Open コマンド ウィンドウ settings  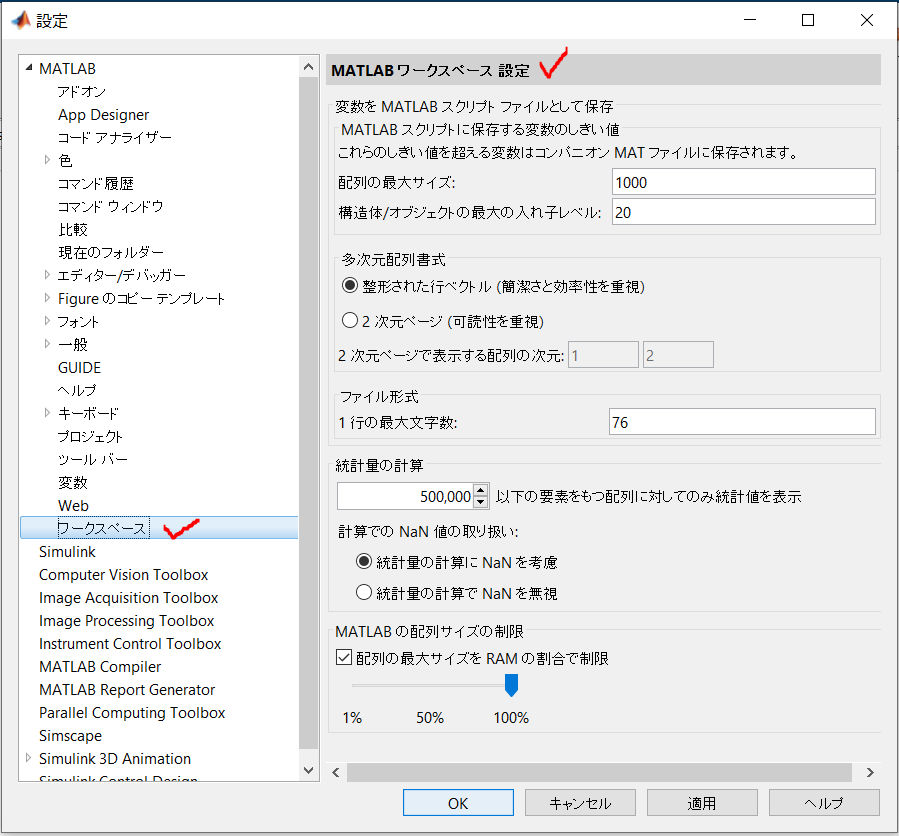pyautogui.click(x=111, y=206)
